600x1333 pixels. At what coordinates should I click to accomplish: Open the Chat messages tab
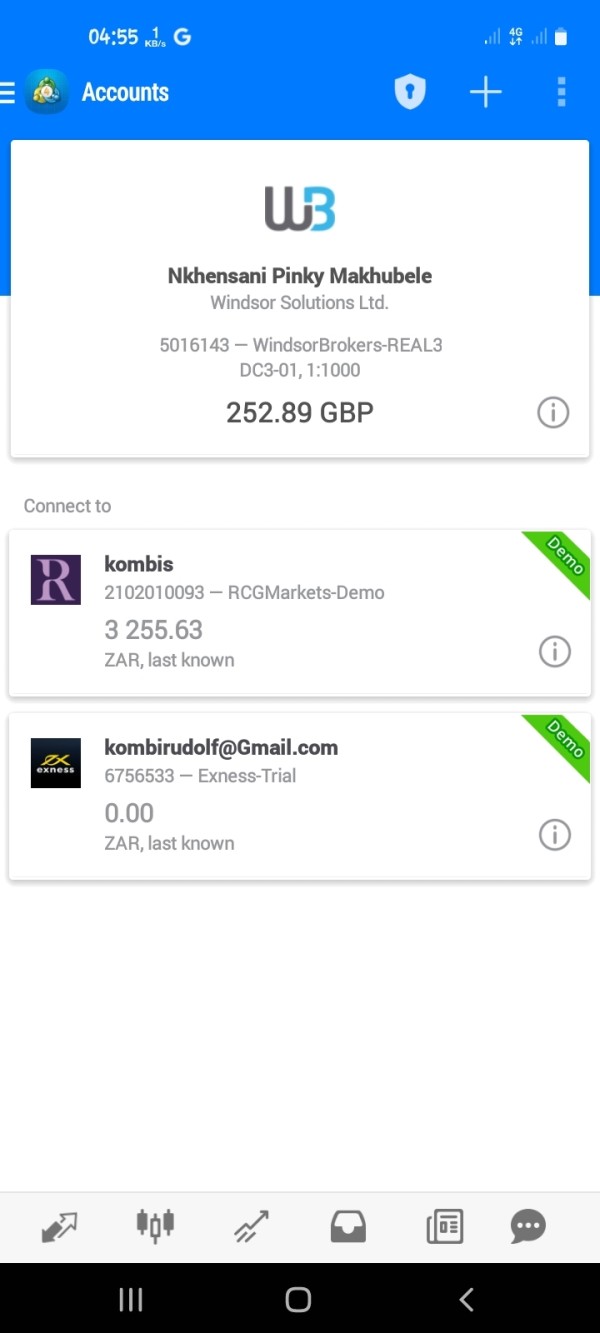pos(528,1226)
